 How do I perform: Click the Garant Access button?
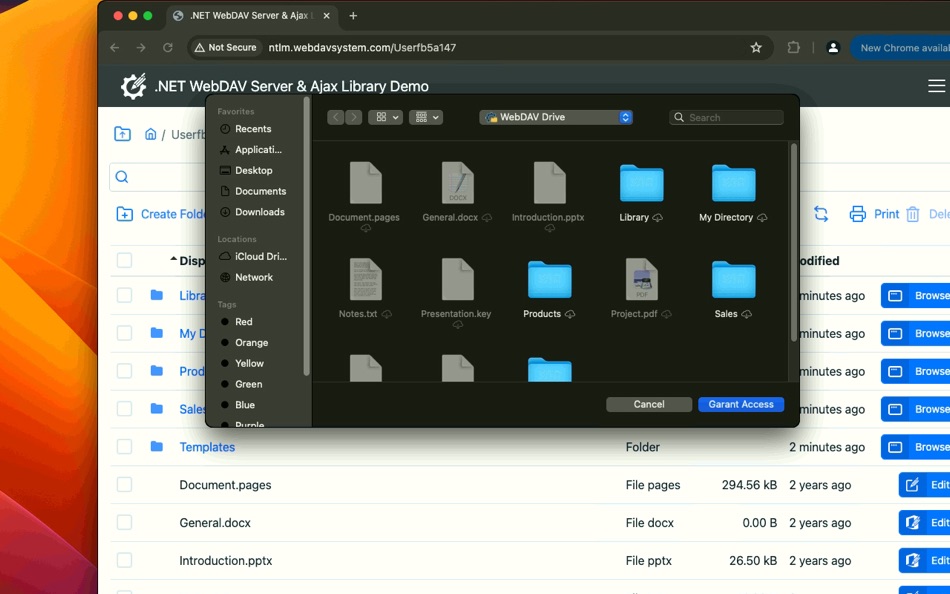741,404
